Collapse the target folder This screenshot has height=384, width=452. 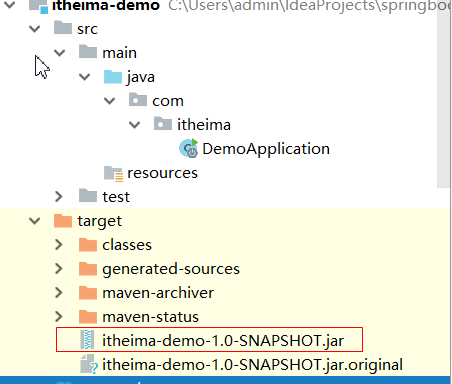35,221
